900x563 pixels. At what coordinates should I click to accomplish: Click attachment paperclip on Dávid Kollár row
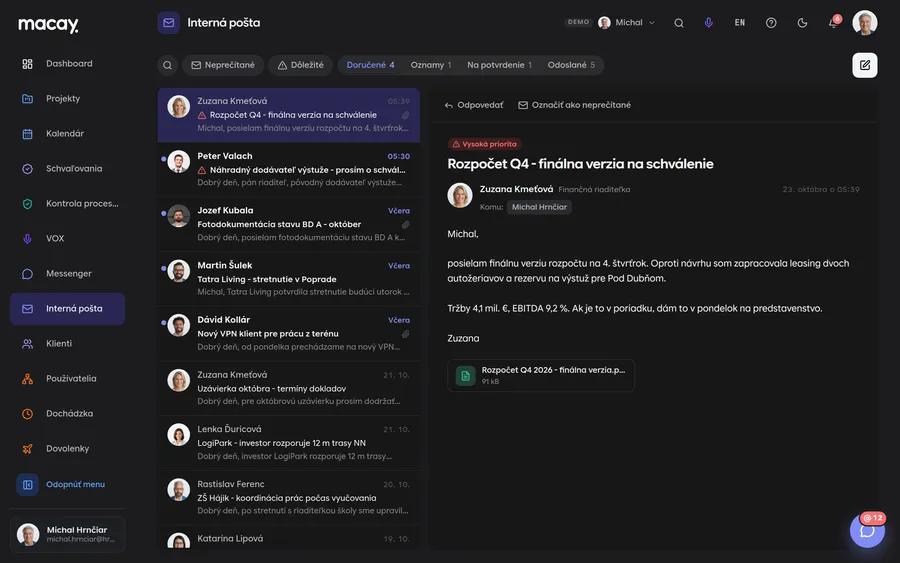[x=405, y=334]
